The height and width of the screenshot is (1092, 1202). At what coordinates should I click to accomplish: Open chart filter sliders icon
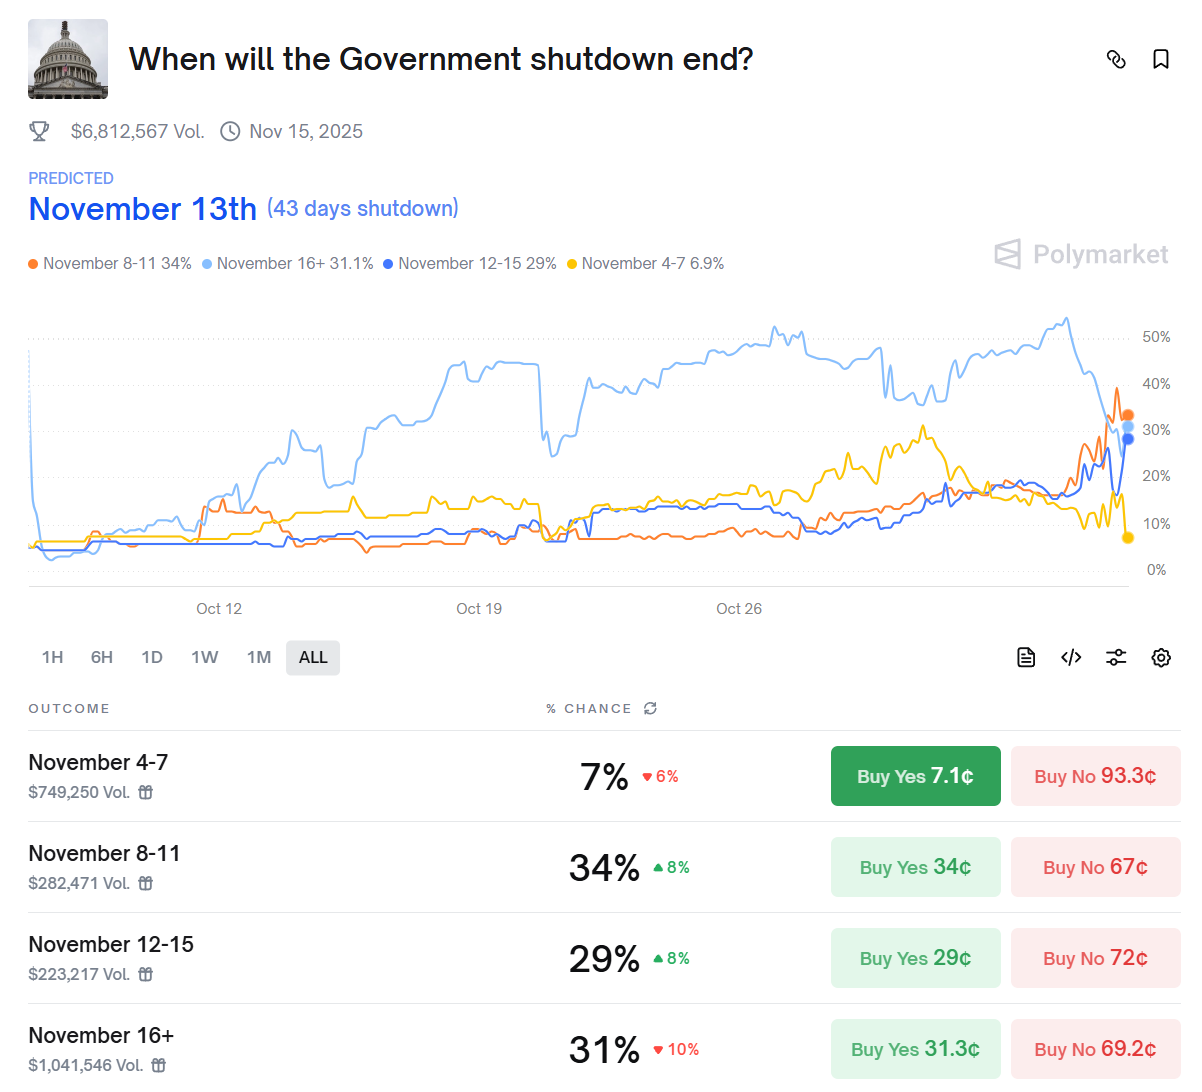(x=1116, y=657)
